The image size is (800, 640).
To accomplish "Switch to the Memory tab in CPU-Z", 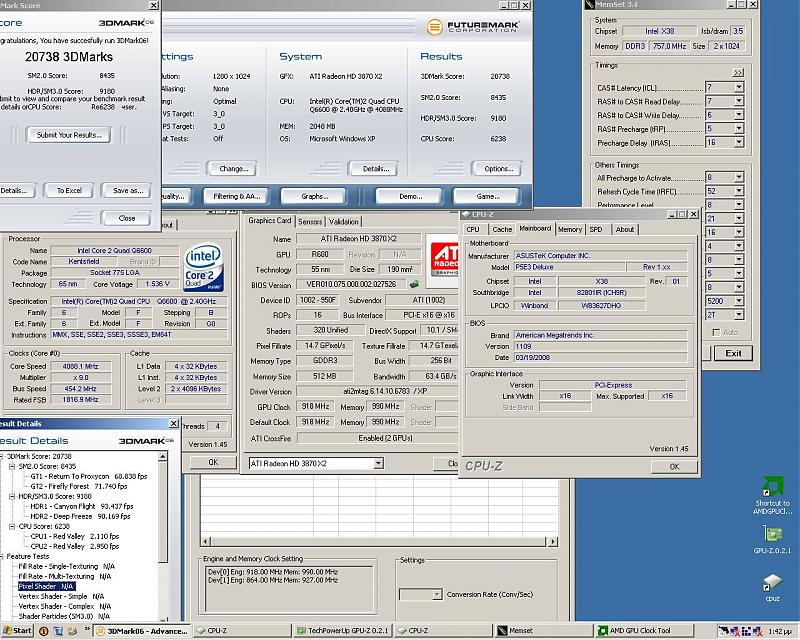I will [x=569, y=230].
